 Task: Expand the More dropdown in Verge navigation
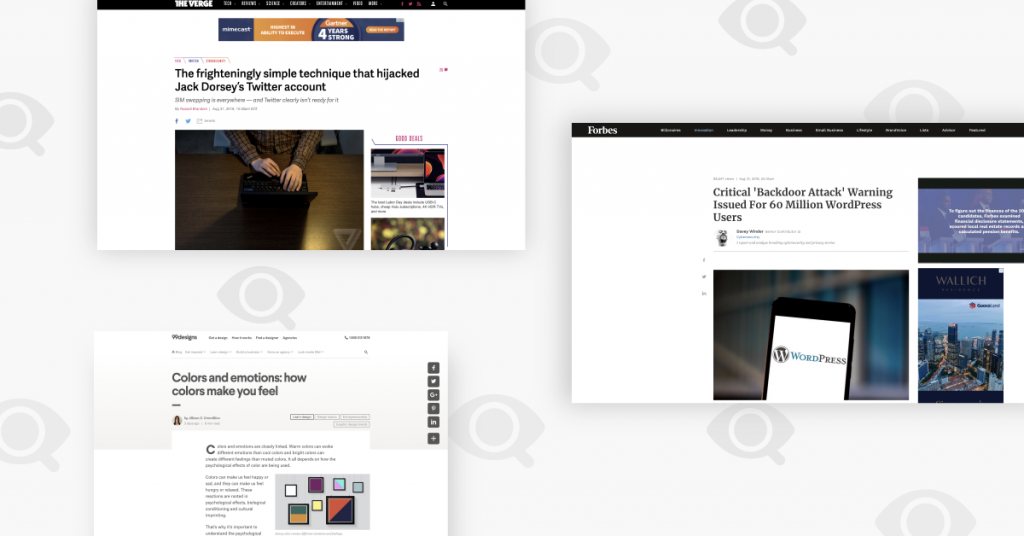click(x=375, y=4)
